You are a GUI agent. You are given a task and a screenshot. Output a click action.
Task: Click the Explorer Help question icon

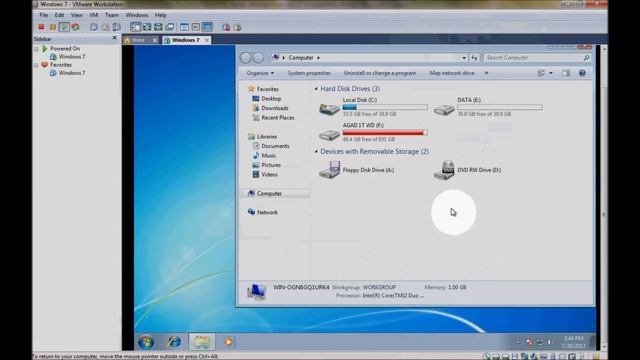click(x=582, y=73)
